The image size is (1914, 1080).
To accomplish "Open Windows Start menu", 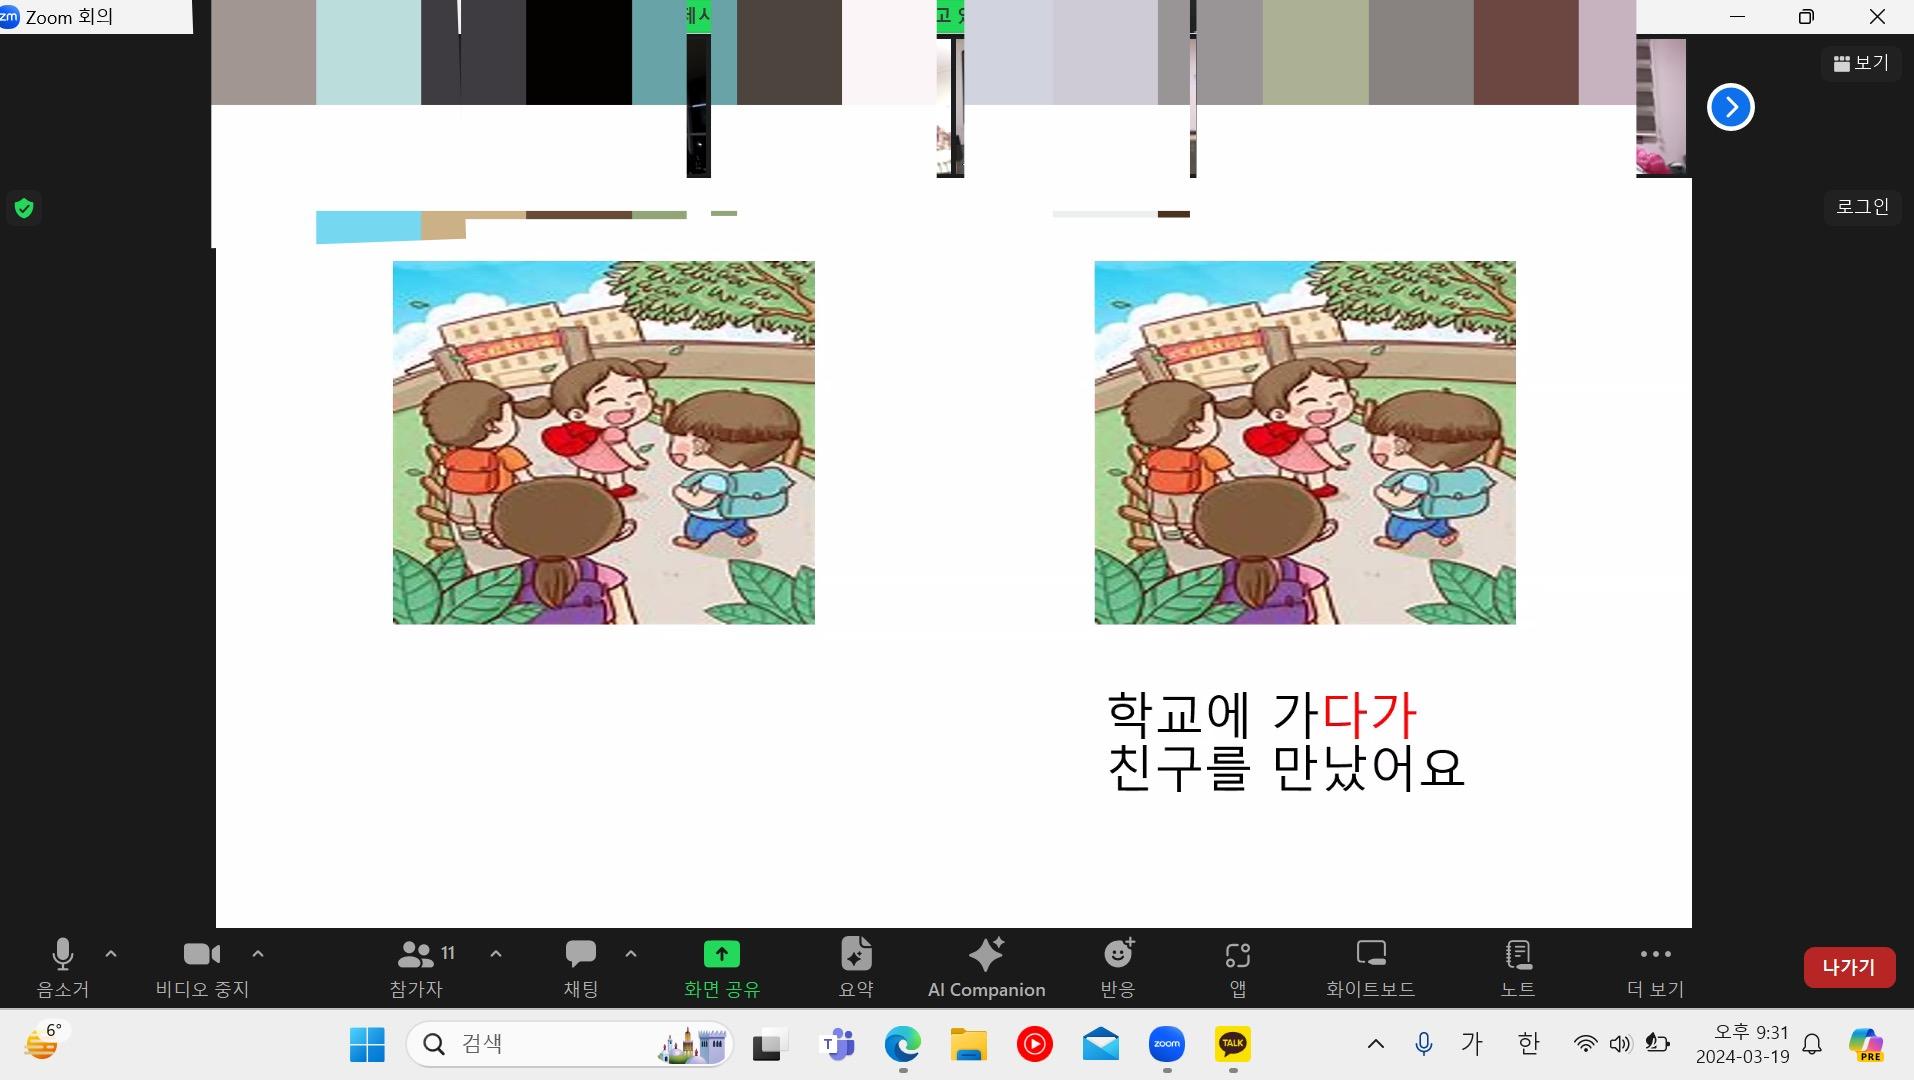I will click(x=367, y=1045).
